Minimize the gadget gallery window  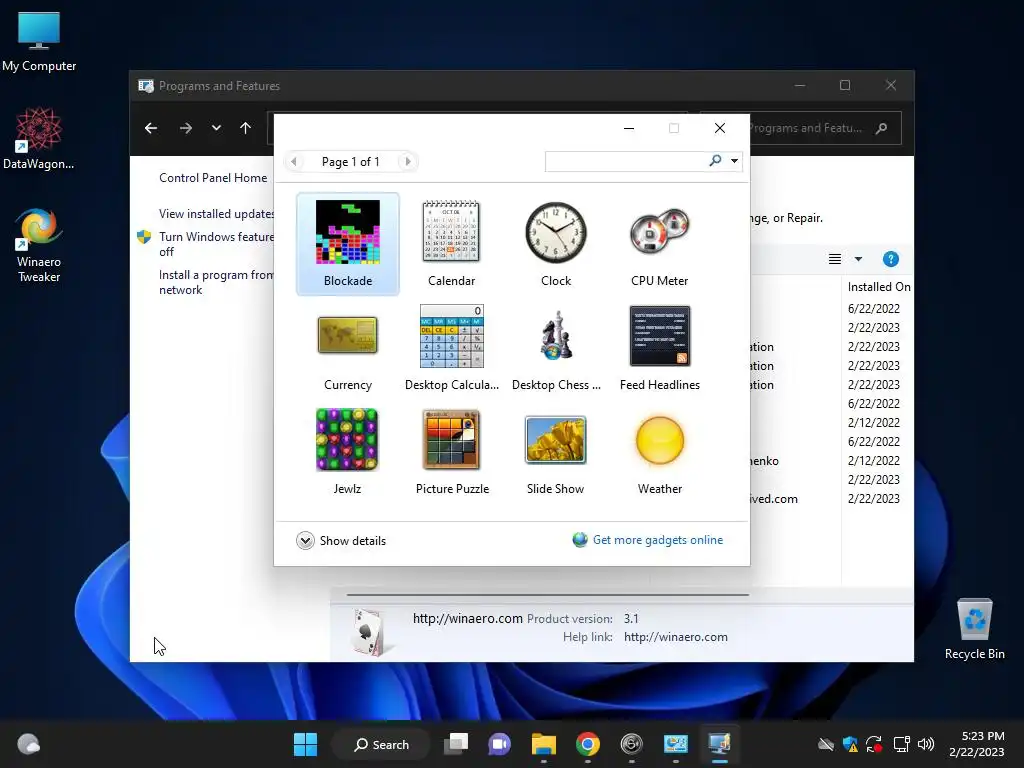629,128
